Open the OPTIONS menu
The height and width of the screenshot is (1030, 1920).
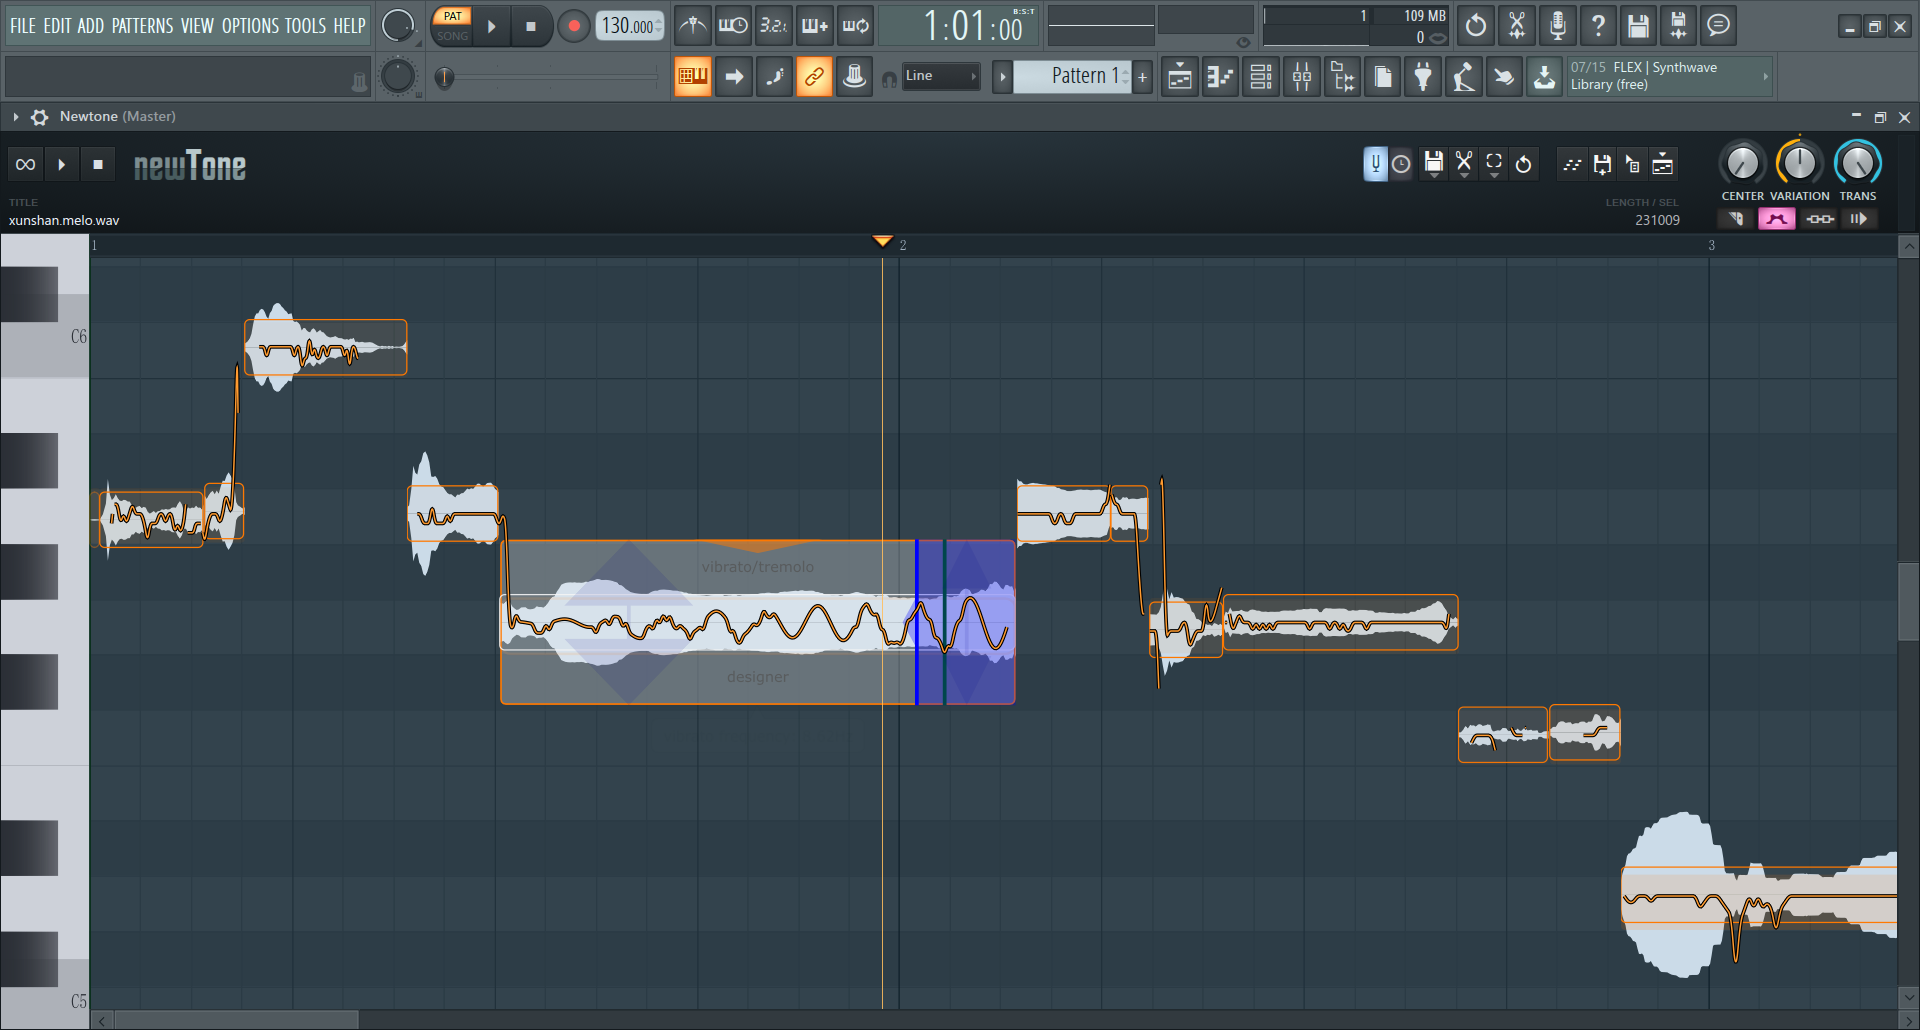(250, 26)
